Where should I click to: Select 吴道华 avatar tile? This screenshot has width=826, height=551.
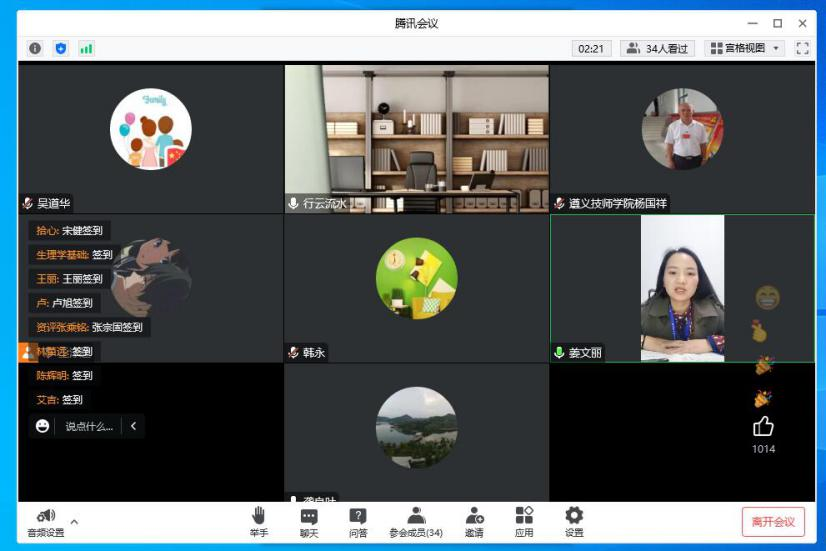151,129
